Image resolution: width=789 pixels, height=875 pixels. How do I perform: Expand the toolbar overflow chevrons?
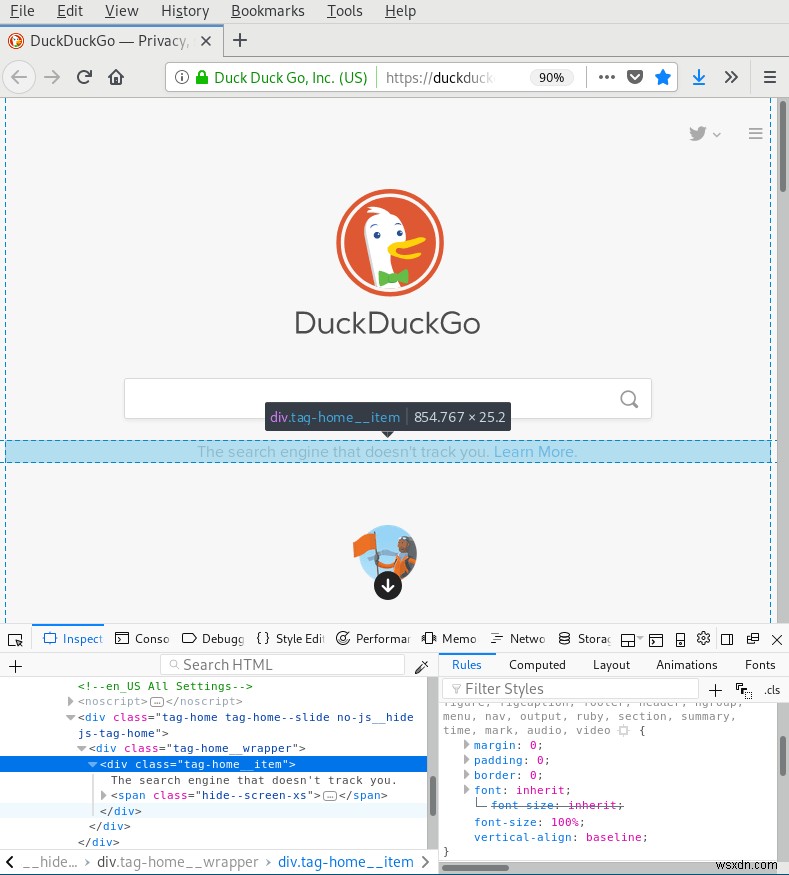pyautogui.click(x=731, y=77)
